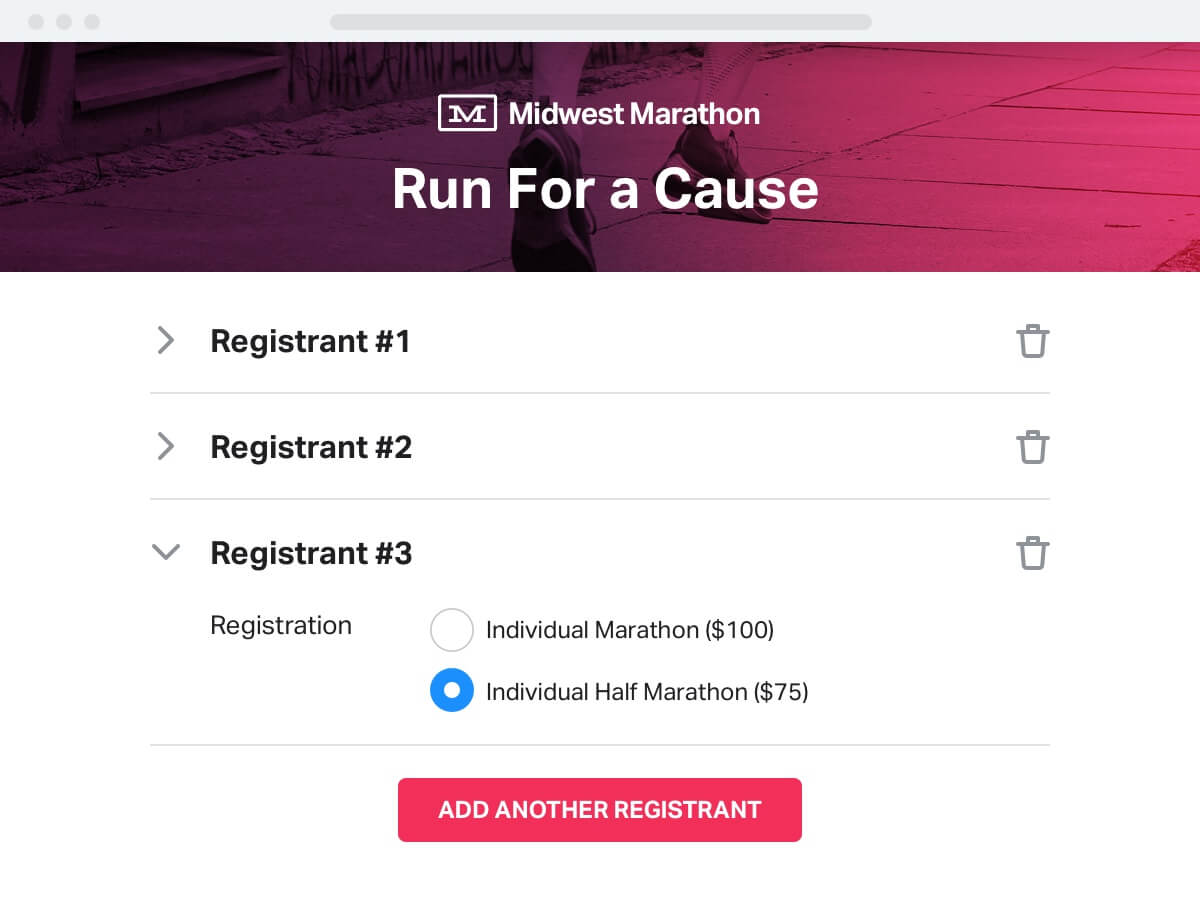Viewport: 1200px width, 906px height.
Task: Collapse the Registrant #3 section
Action: (166, 552)
